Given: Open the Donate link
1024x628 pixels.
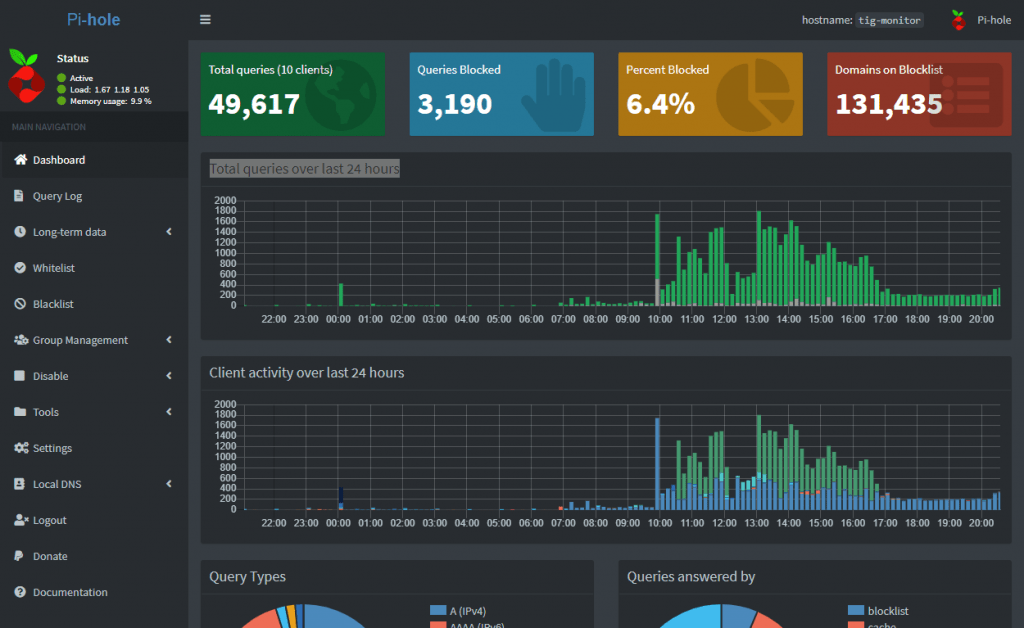Looking at the screenshot, I should 94,556.
